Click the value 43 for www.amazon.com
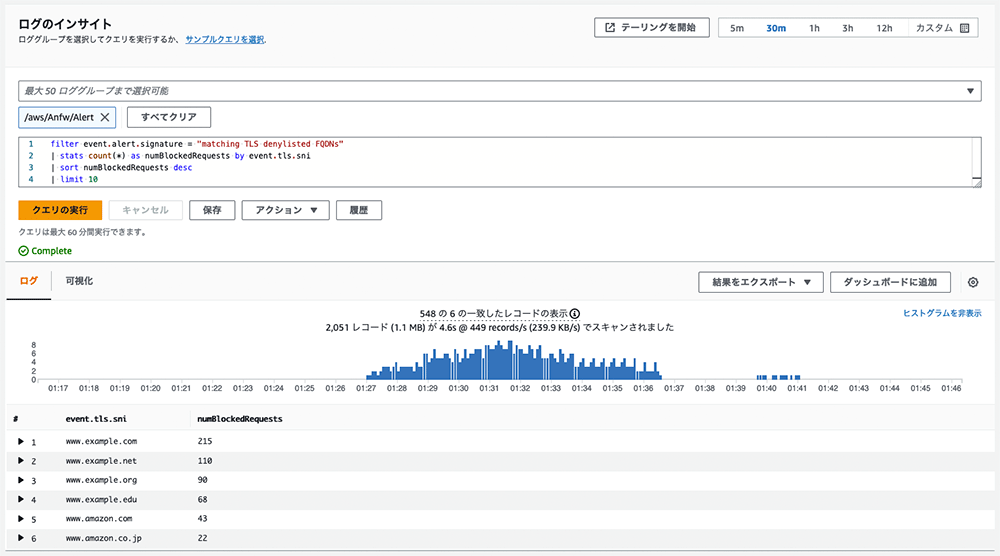 click(202, 519)
